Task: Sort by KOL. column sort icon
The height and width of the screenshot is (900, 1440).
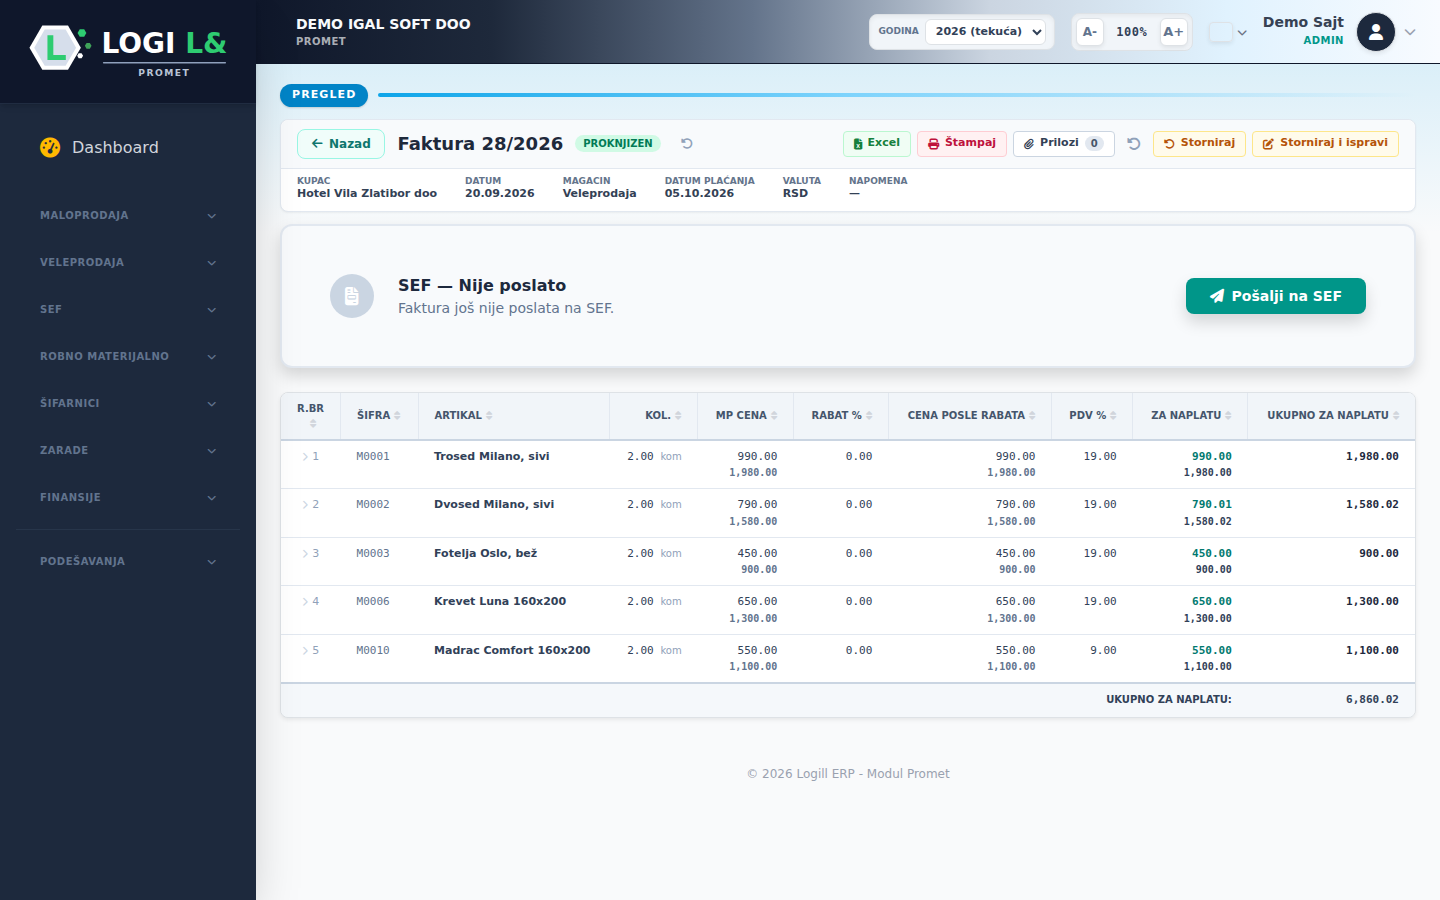Action: pyautogui.click(x=678, y=416)
